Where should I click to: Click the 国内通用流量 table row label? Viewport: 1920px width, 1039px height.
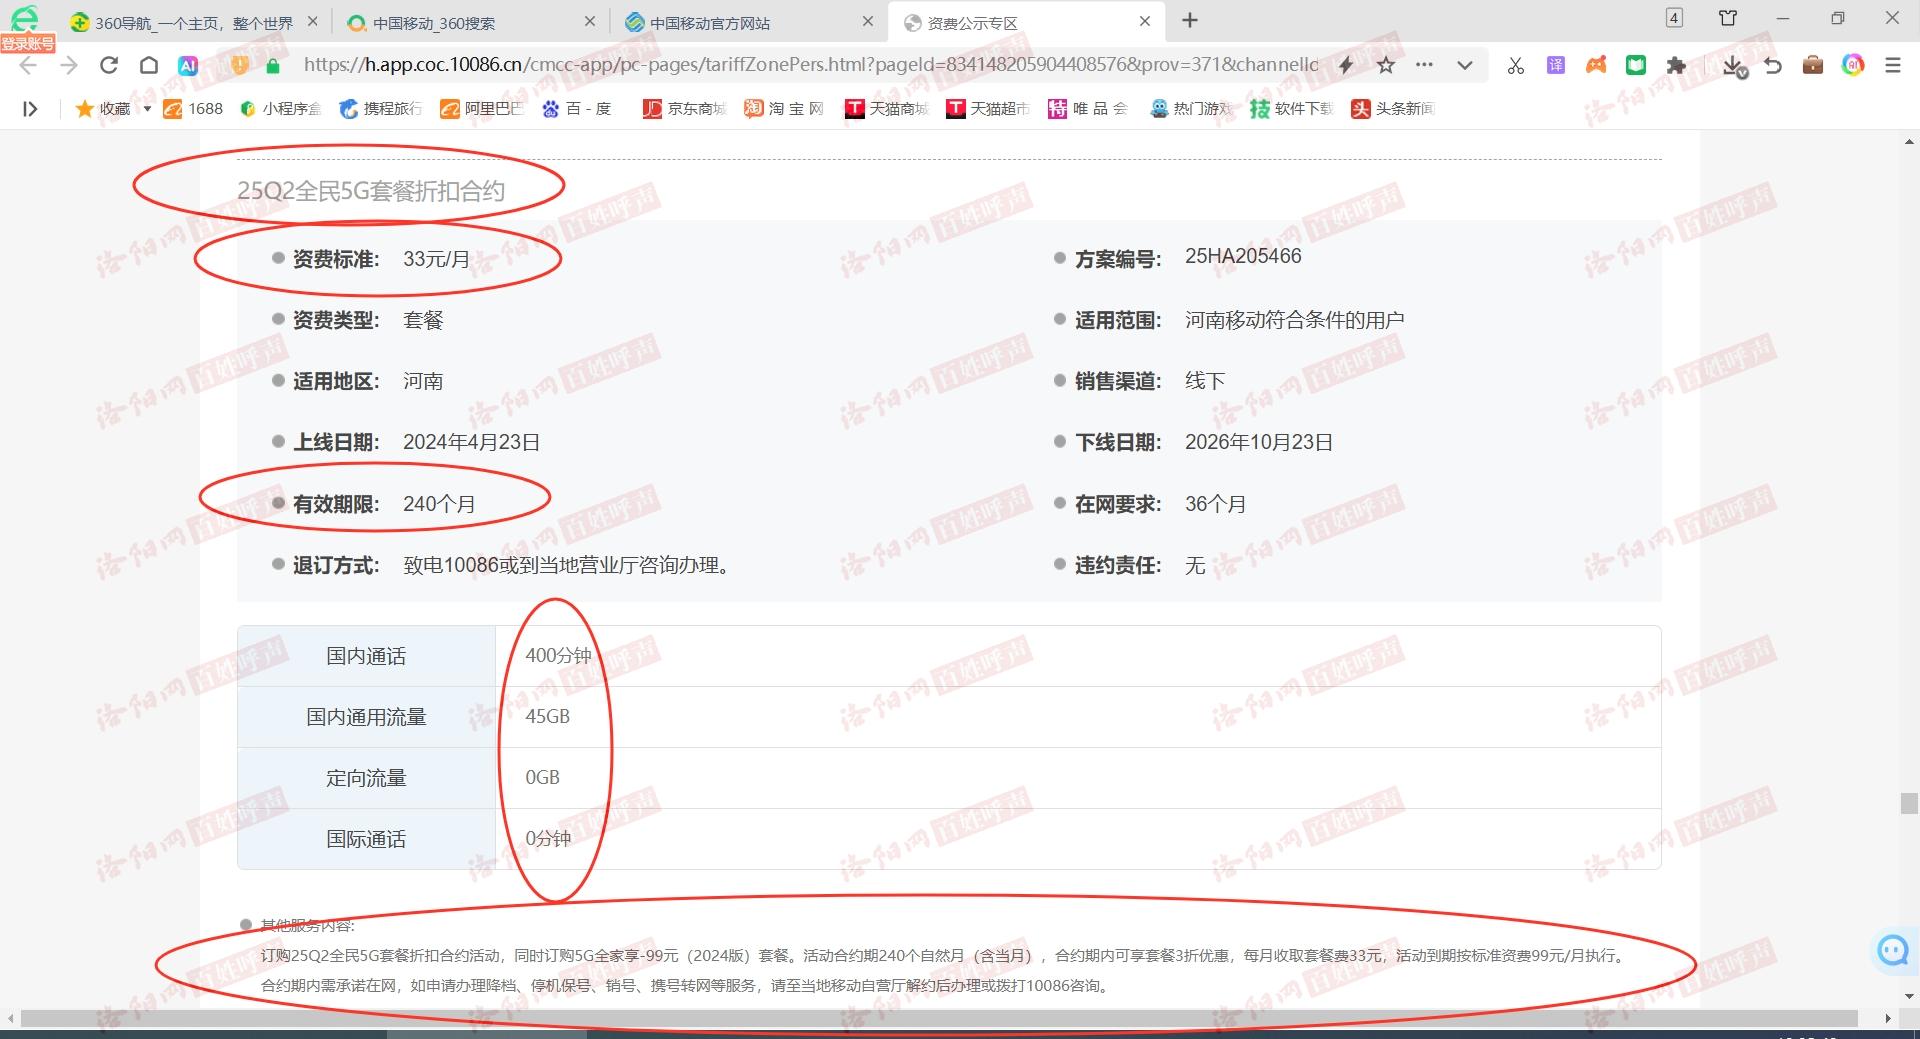366,717
